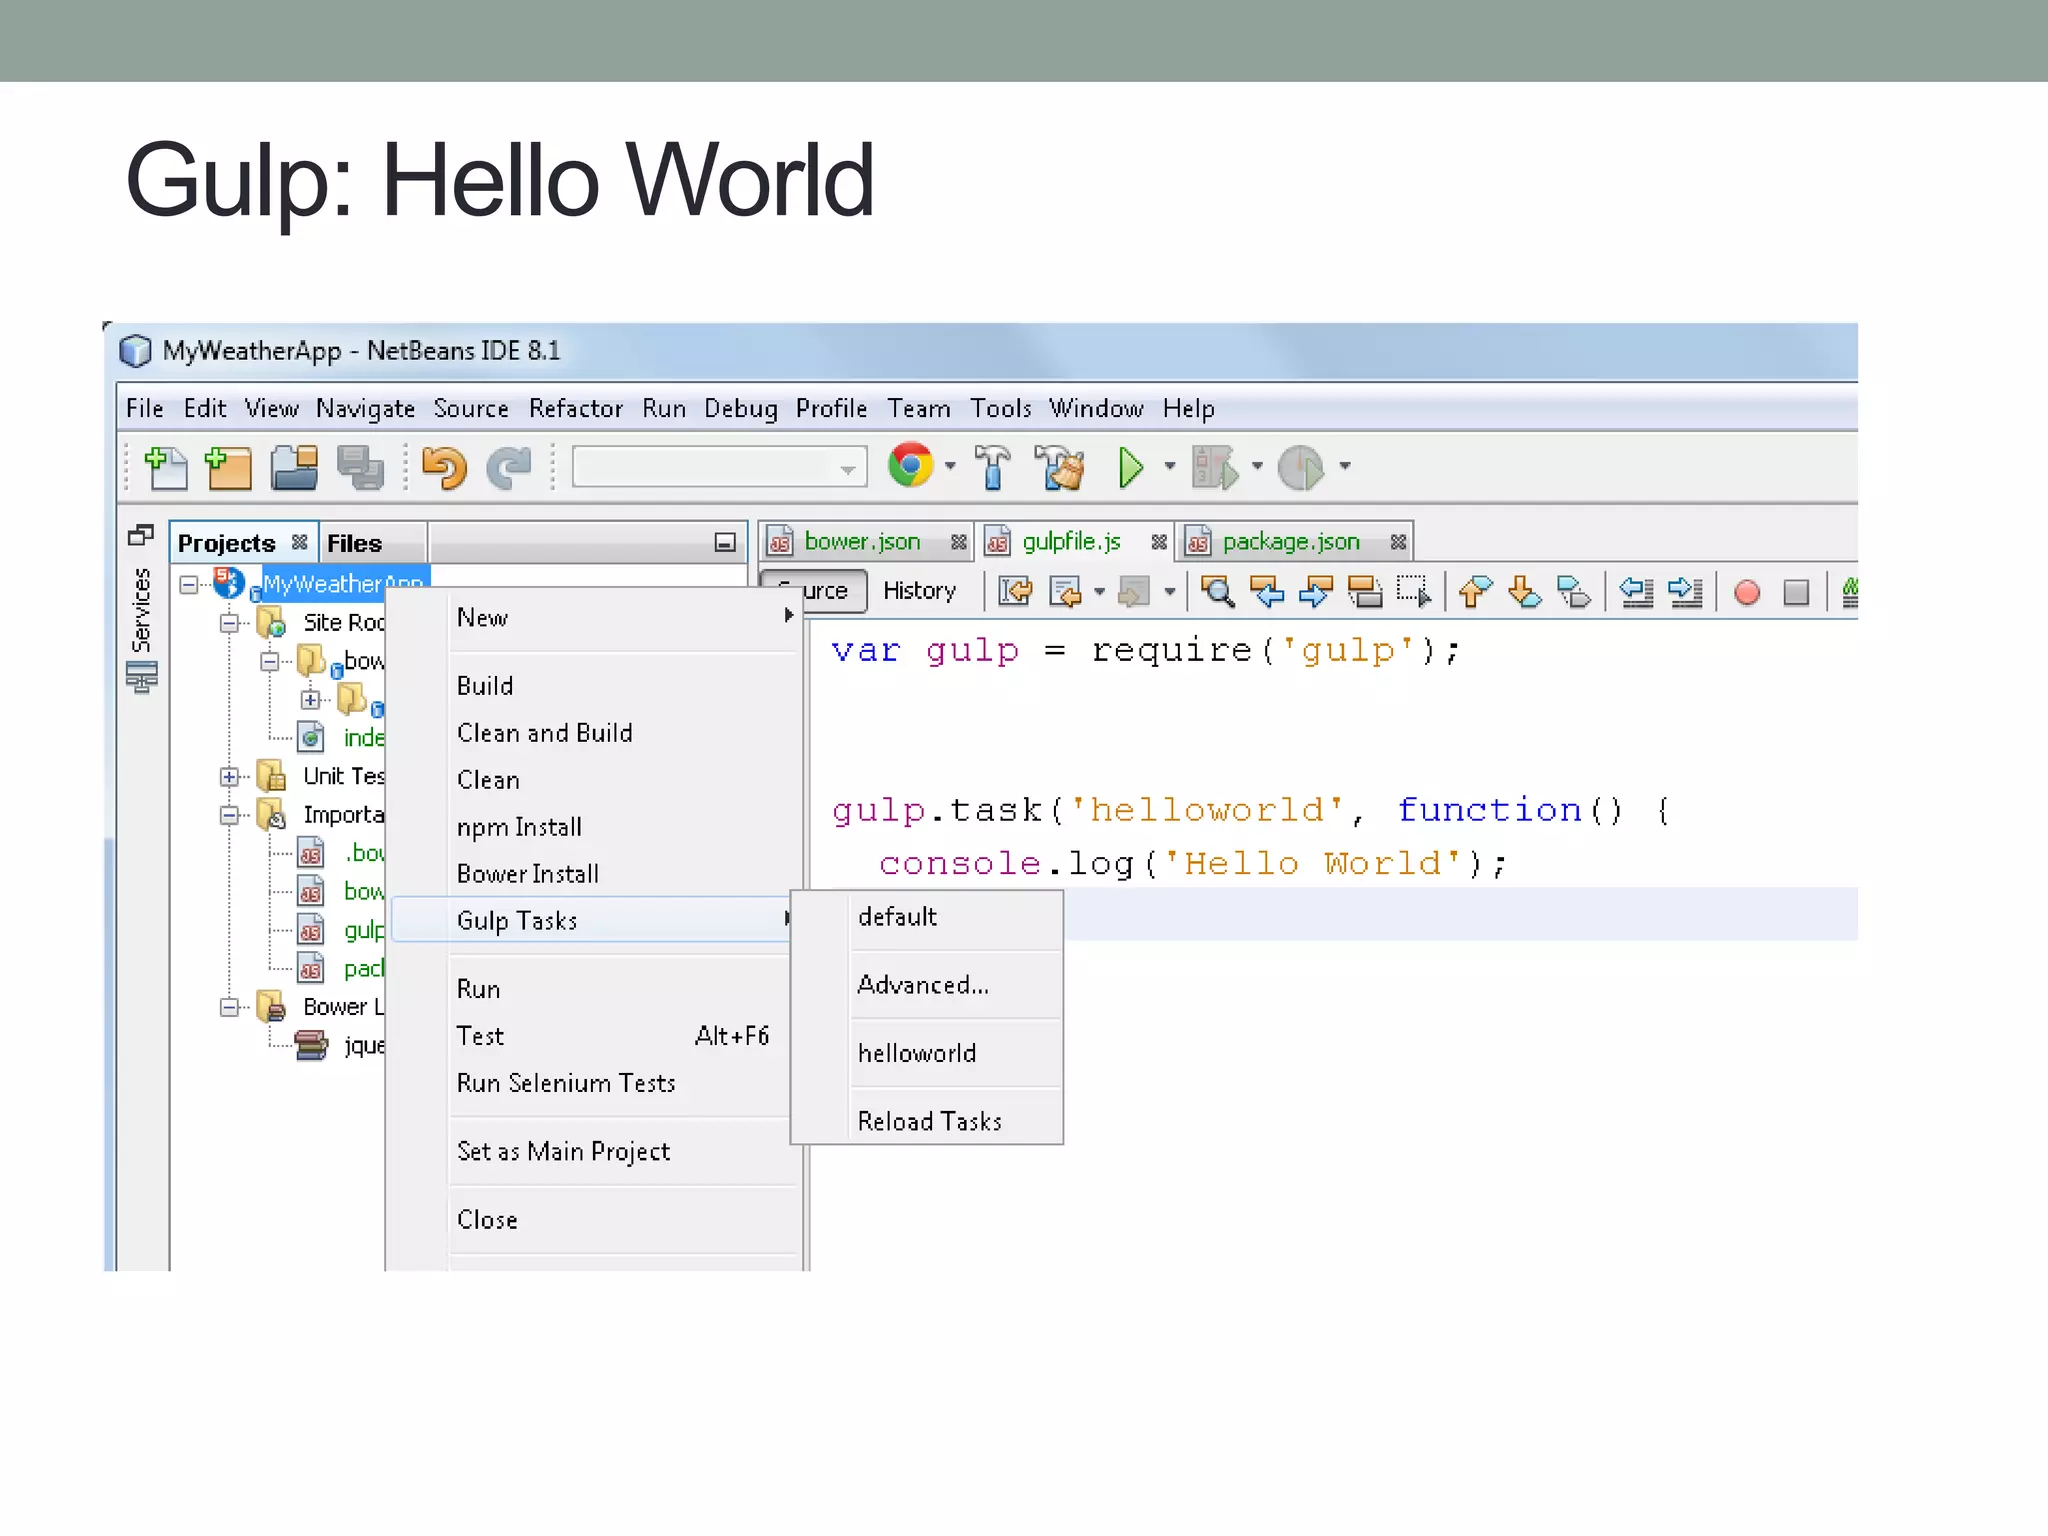Click the red Start Macro Recording icon
The width and height of the screenshot is (2048, 1536).
pos(1747,592)
